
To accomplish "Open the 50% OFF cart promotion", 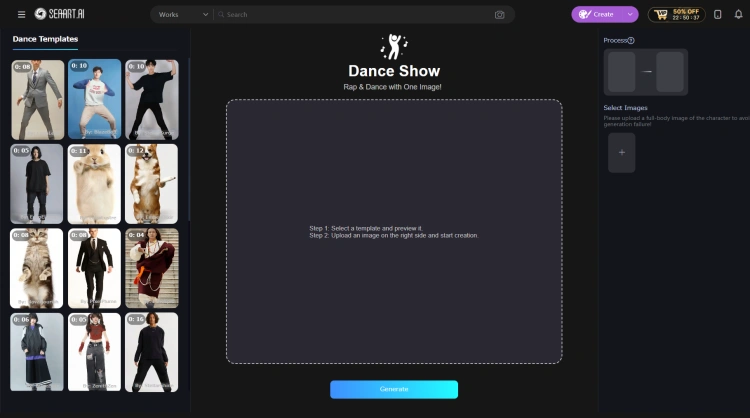I will [676, 14].
